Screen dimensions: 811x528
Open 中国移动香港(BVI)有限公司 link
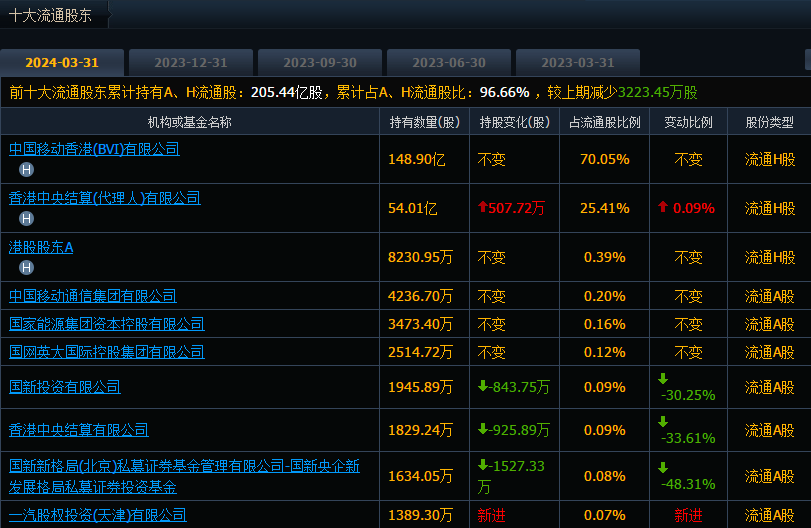[94, 149]
